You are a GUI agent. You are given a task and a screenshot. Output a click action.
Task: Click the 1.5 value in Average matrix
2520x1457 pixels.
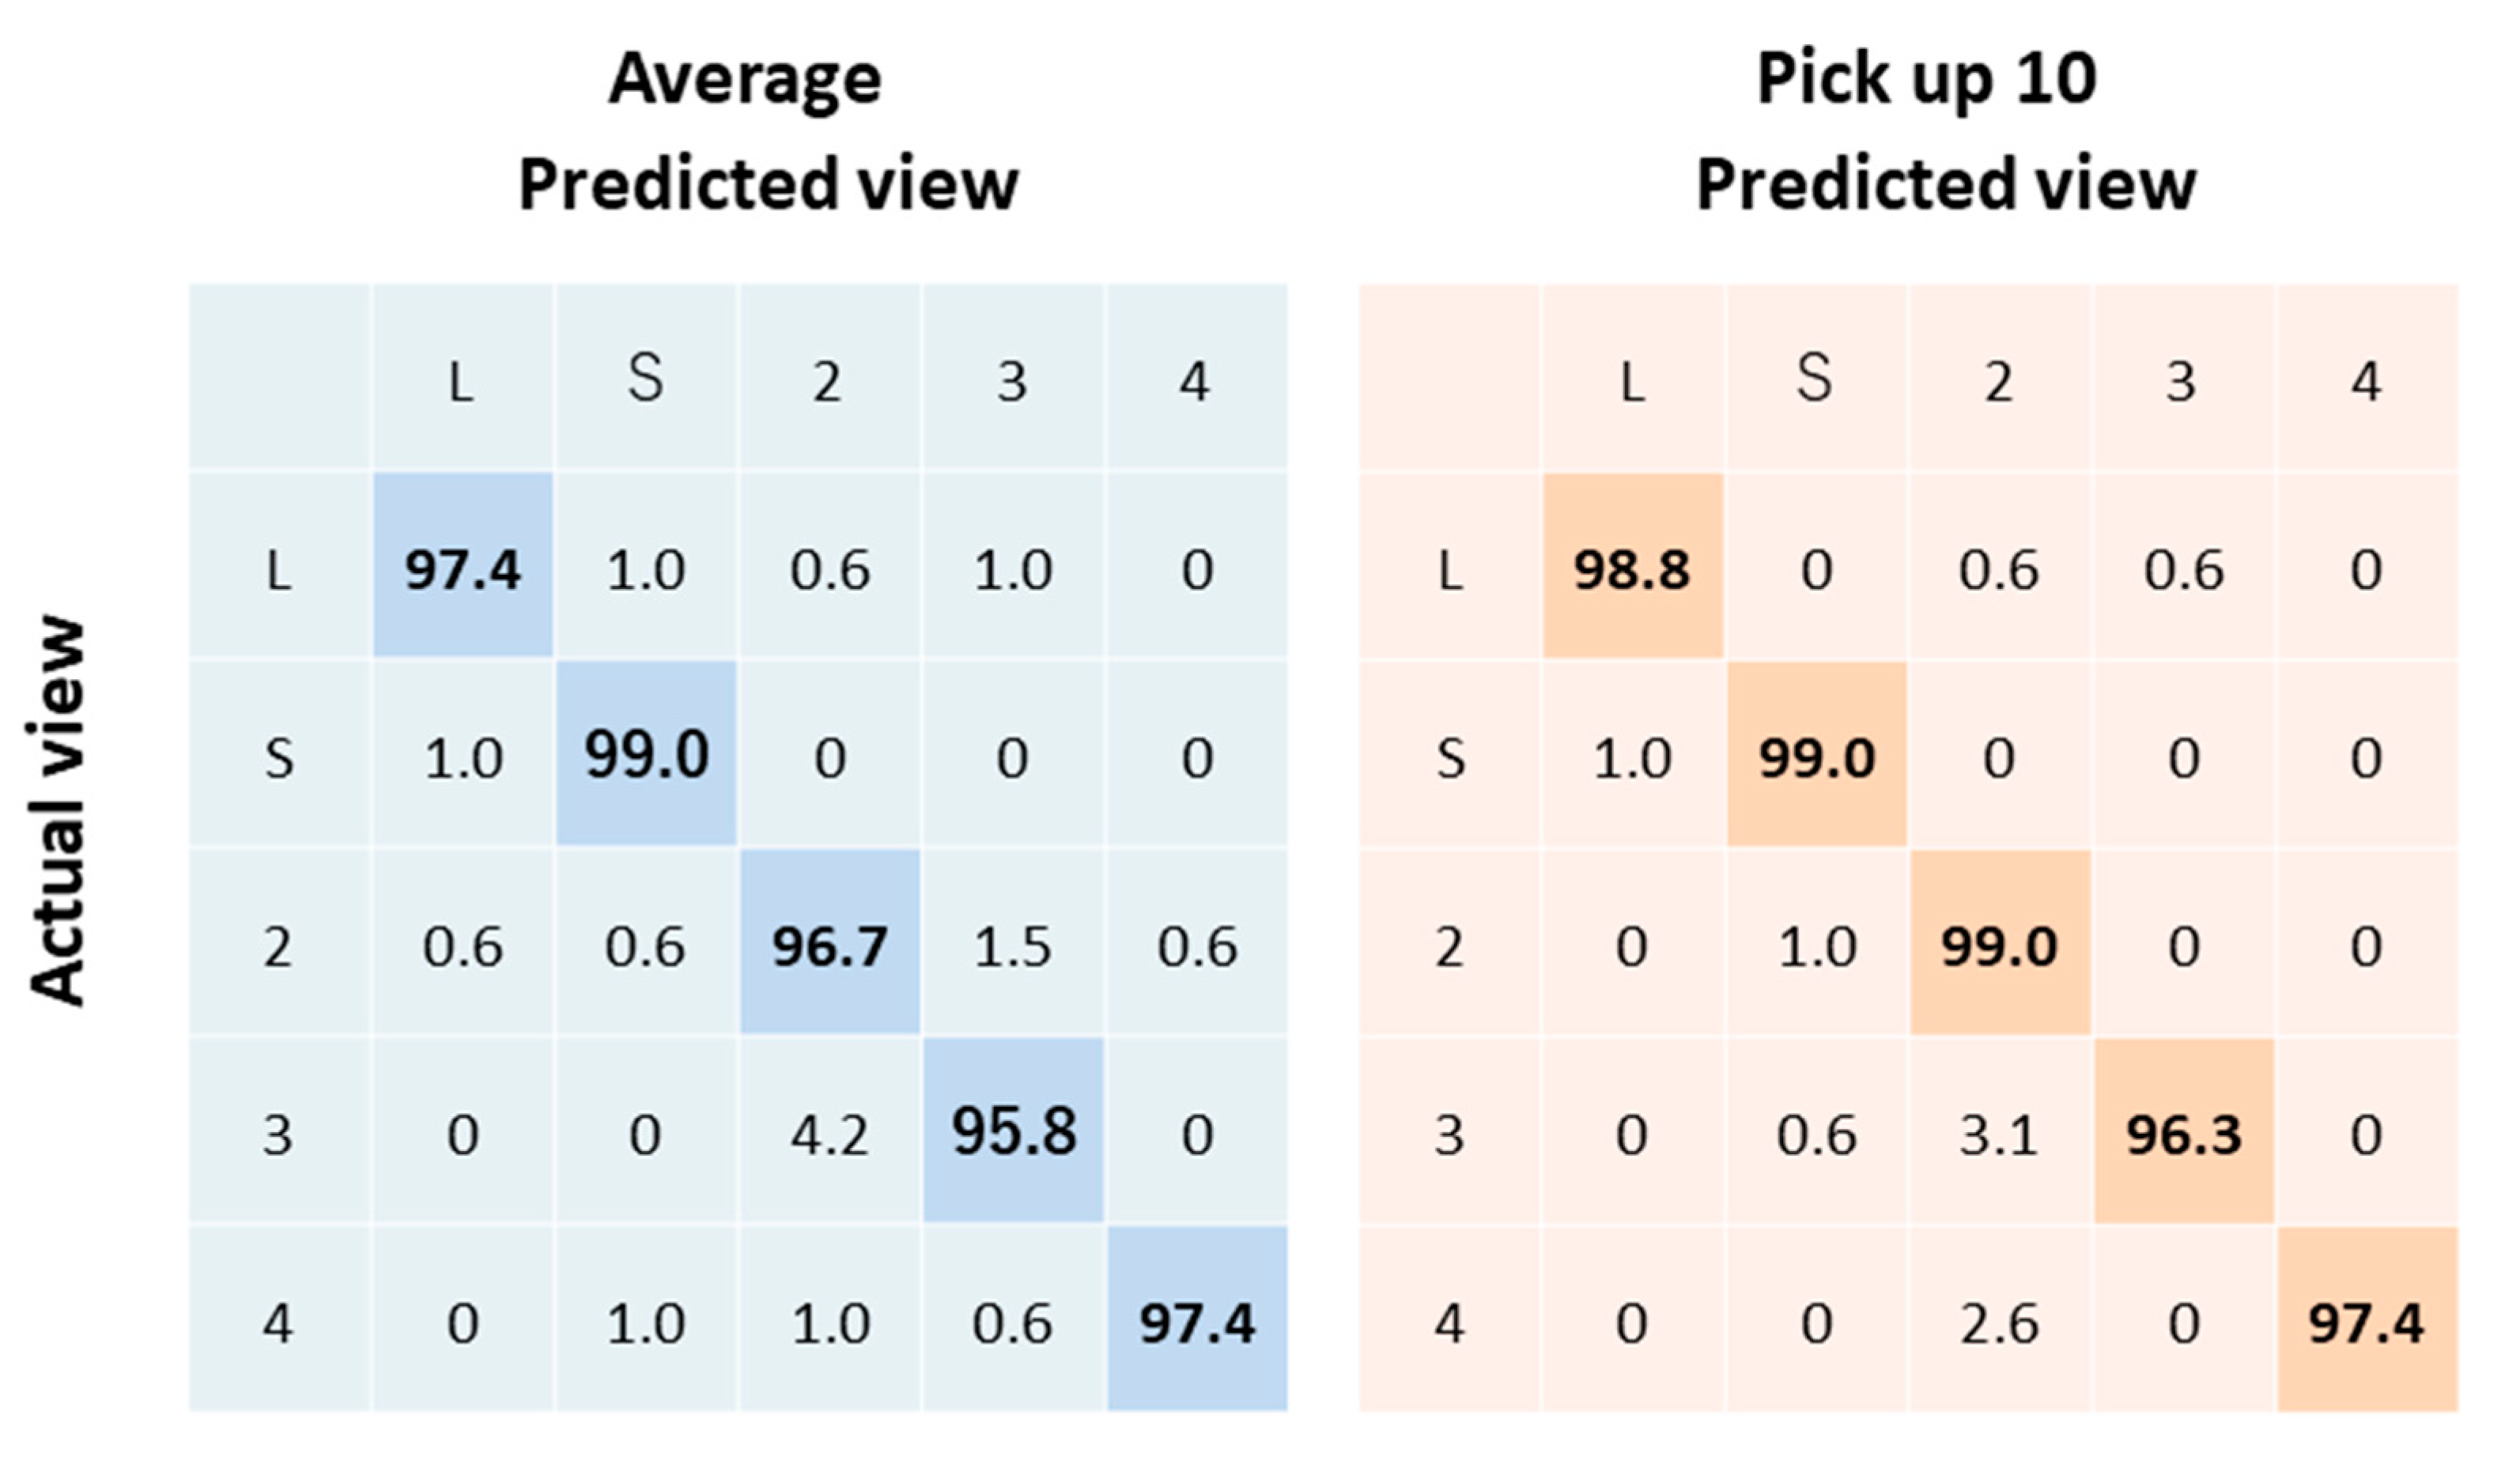point(1013,945)
